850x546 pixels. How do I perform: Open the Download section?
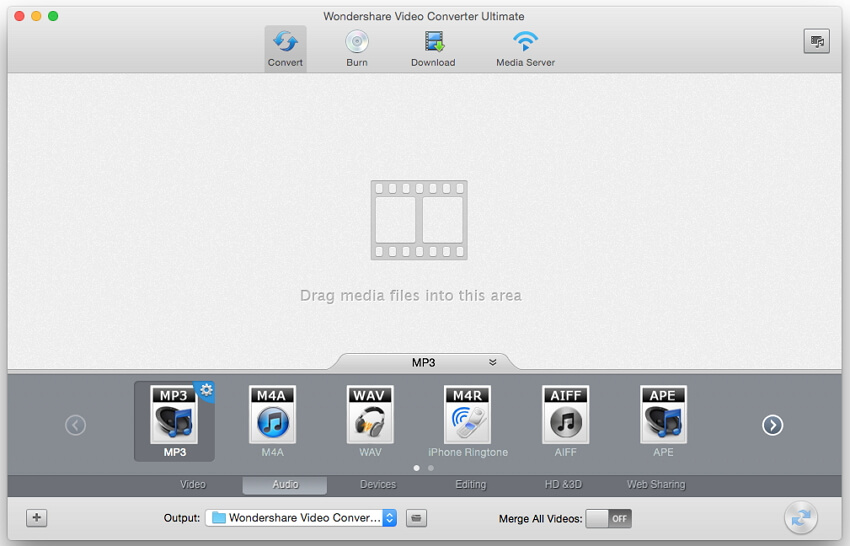click(433, 49)
